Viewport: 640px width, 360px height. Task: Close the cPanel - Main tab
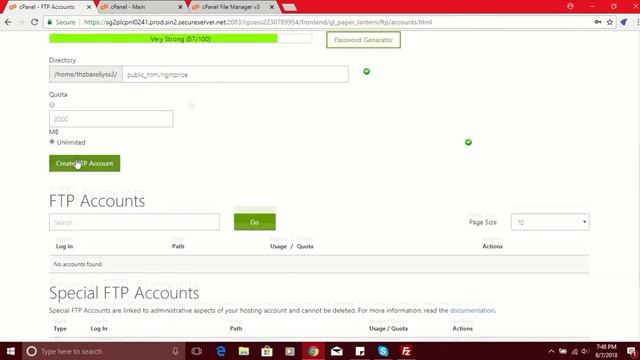pyautogui.click(x=180, y=7)
